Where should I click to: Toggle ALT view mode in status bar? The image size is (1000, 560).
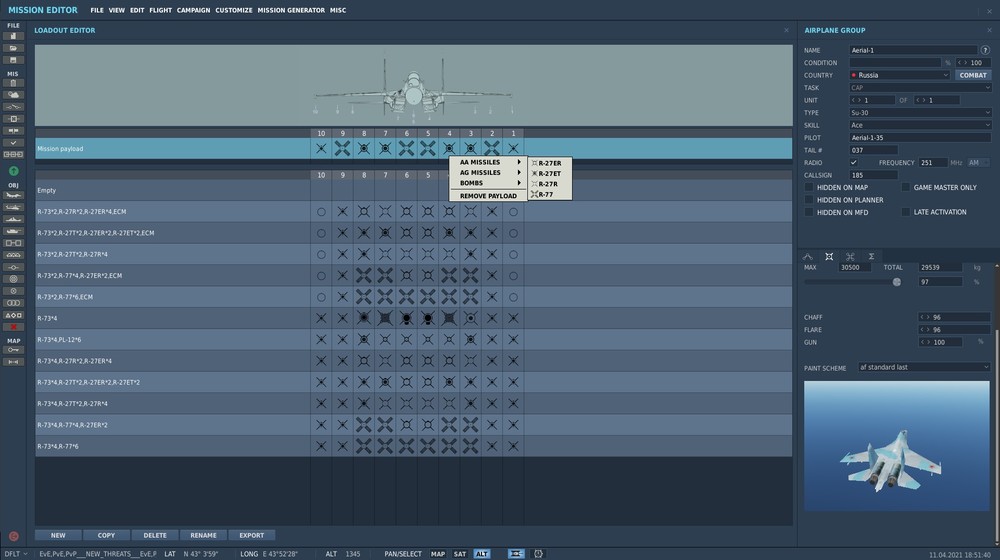[482, 554]
